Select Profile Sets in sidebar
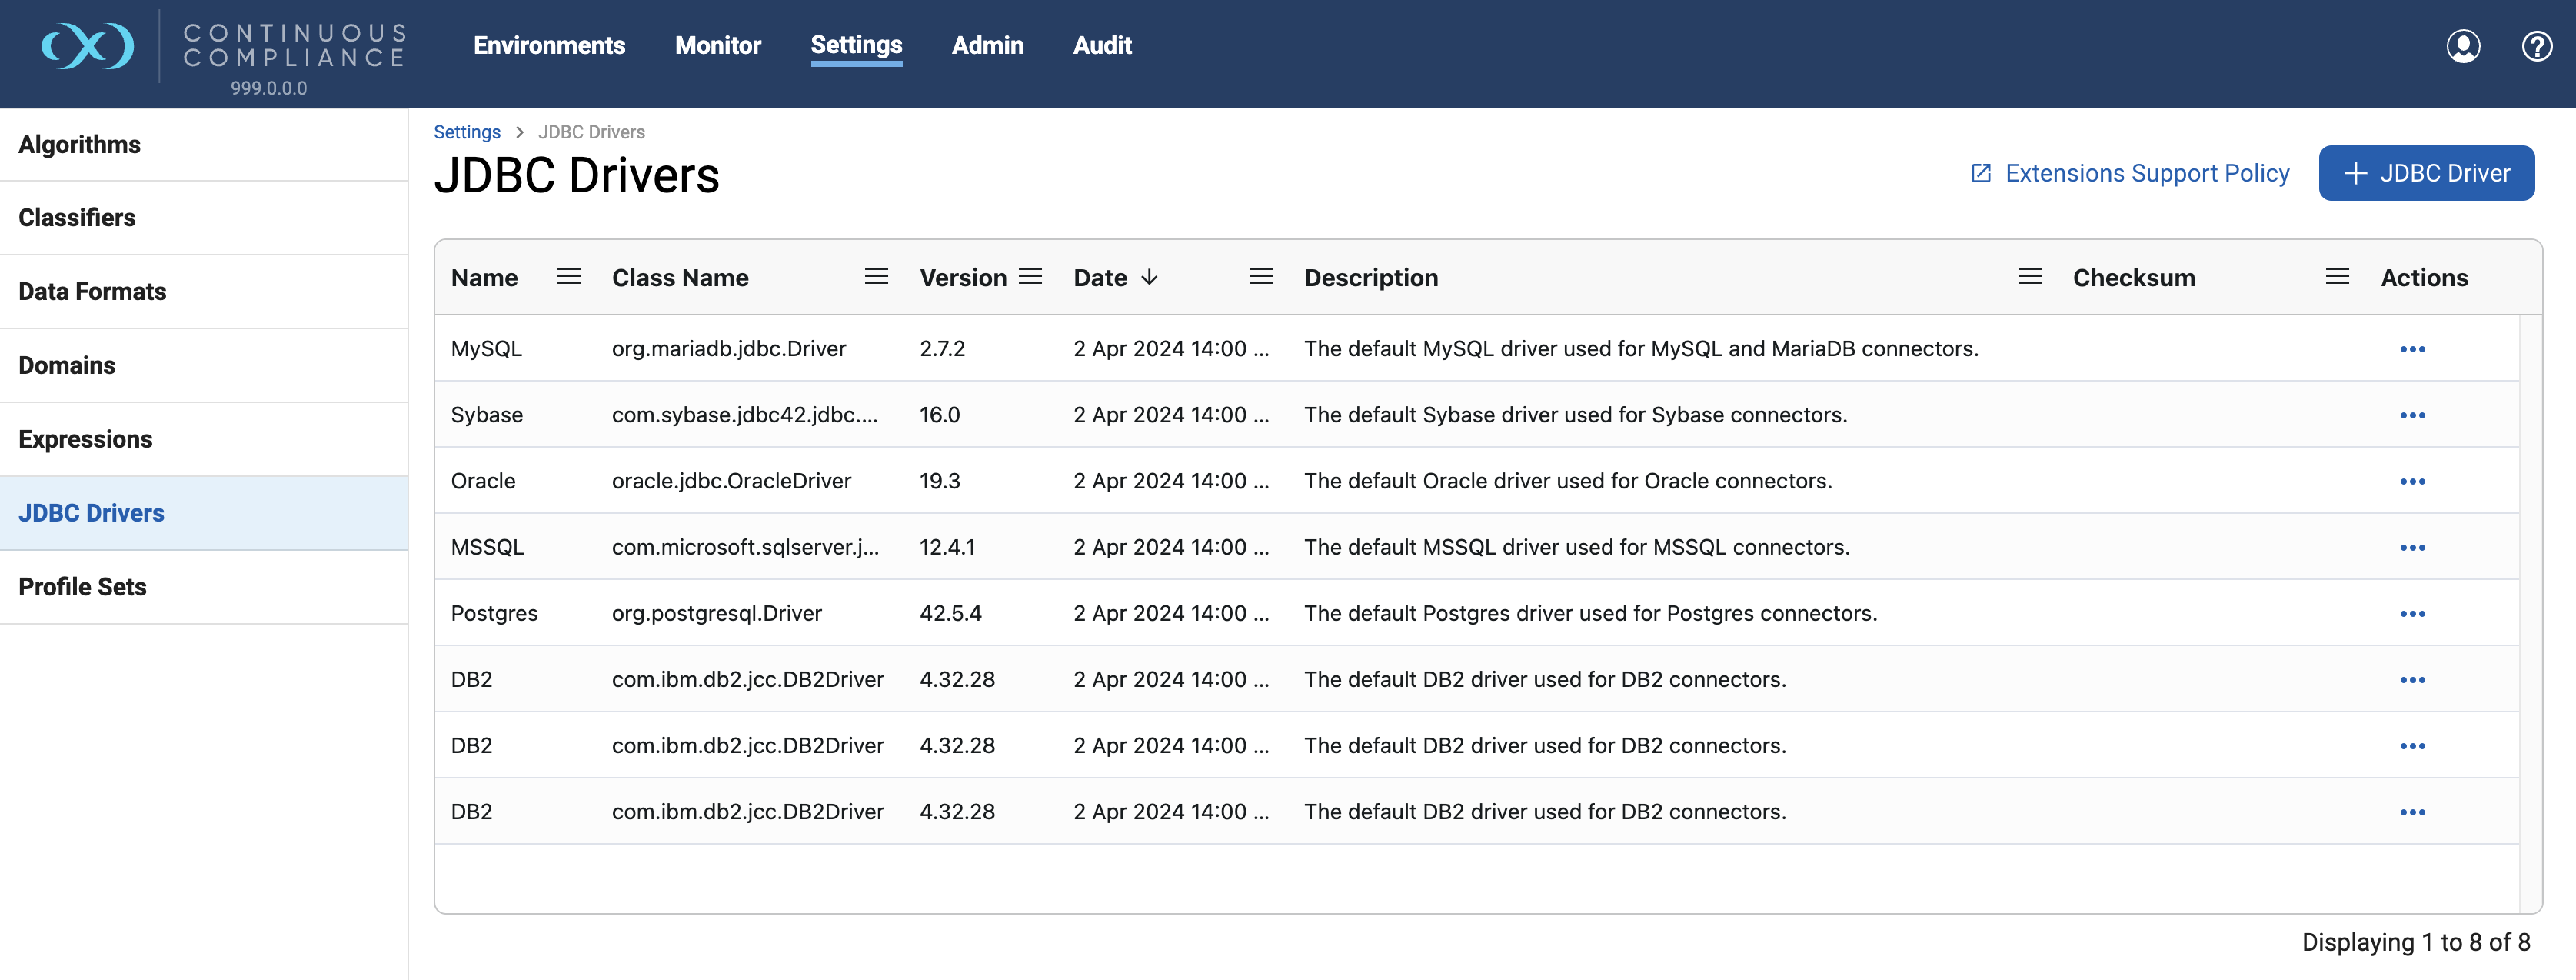The image size is (2576, 980). pos(83,587)
